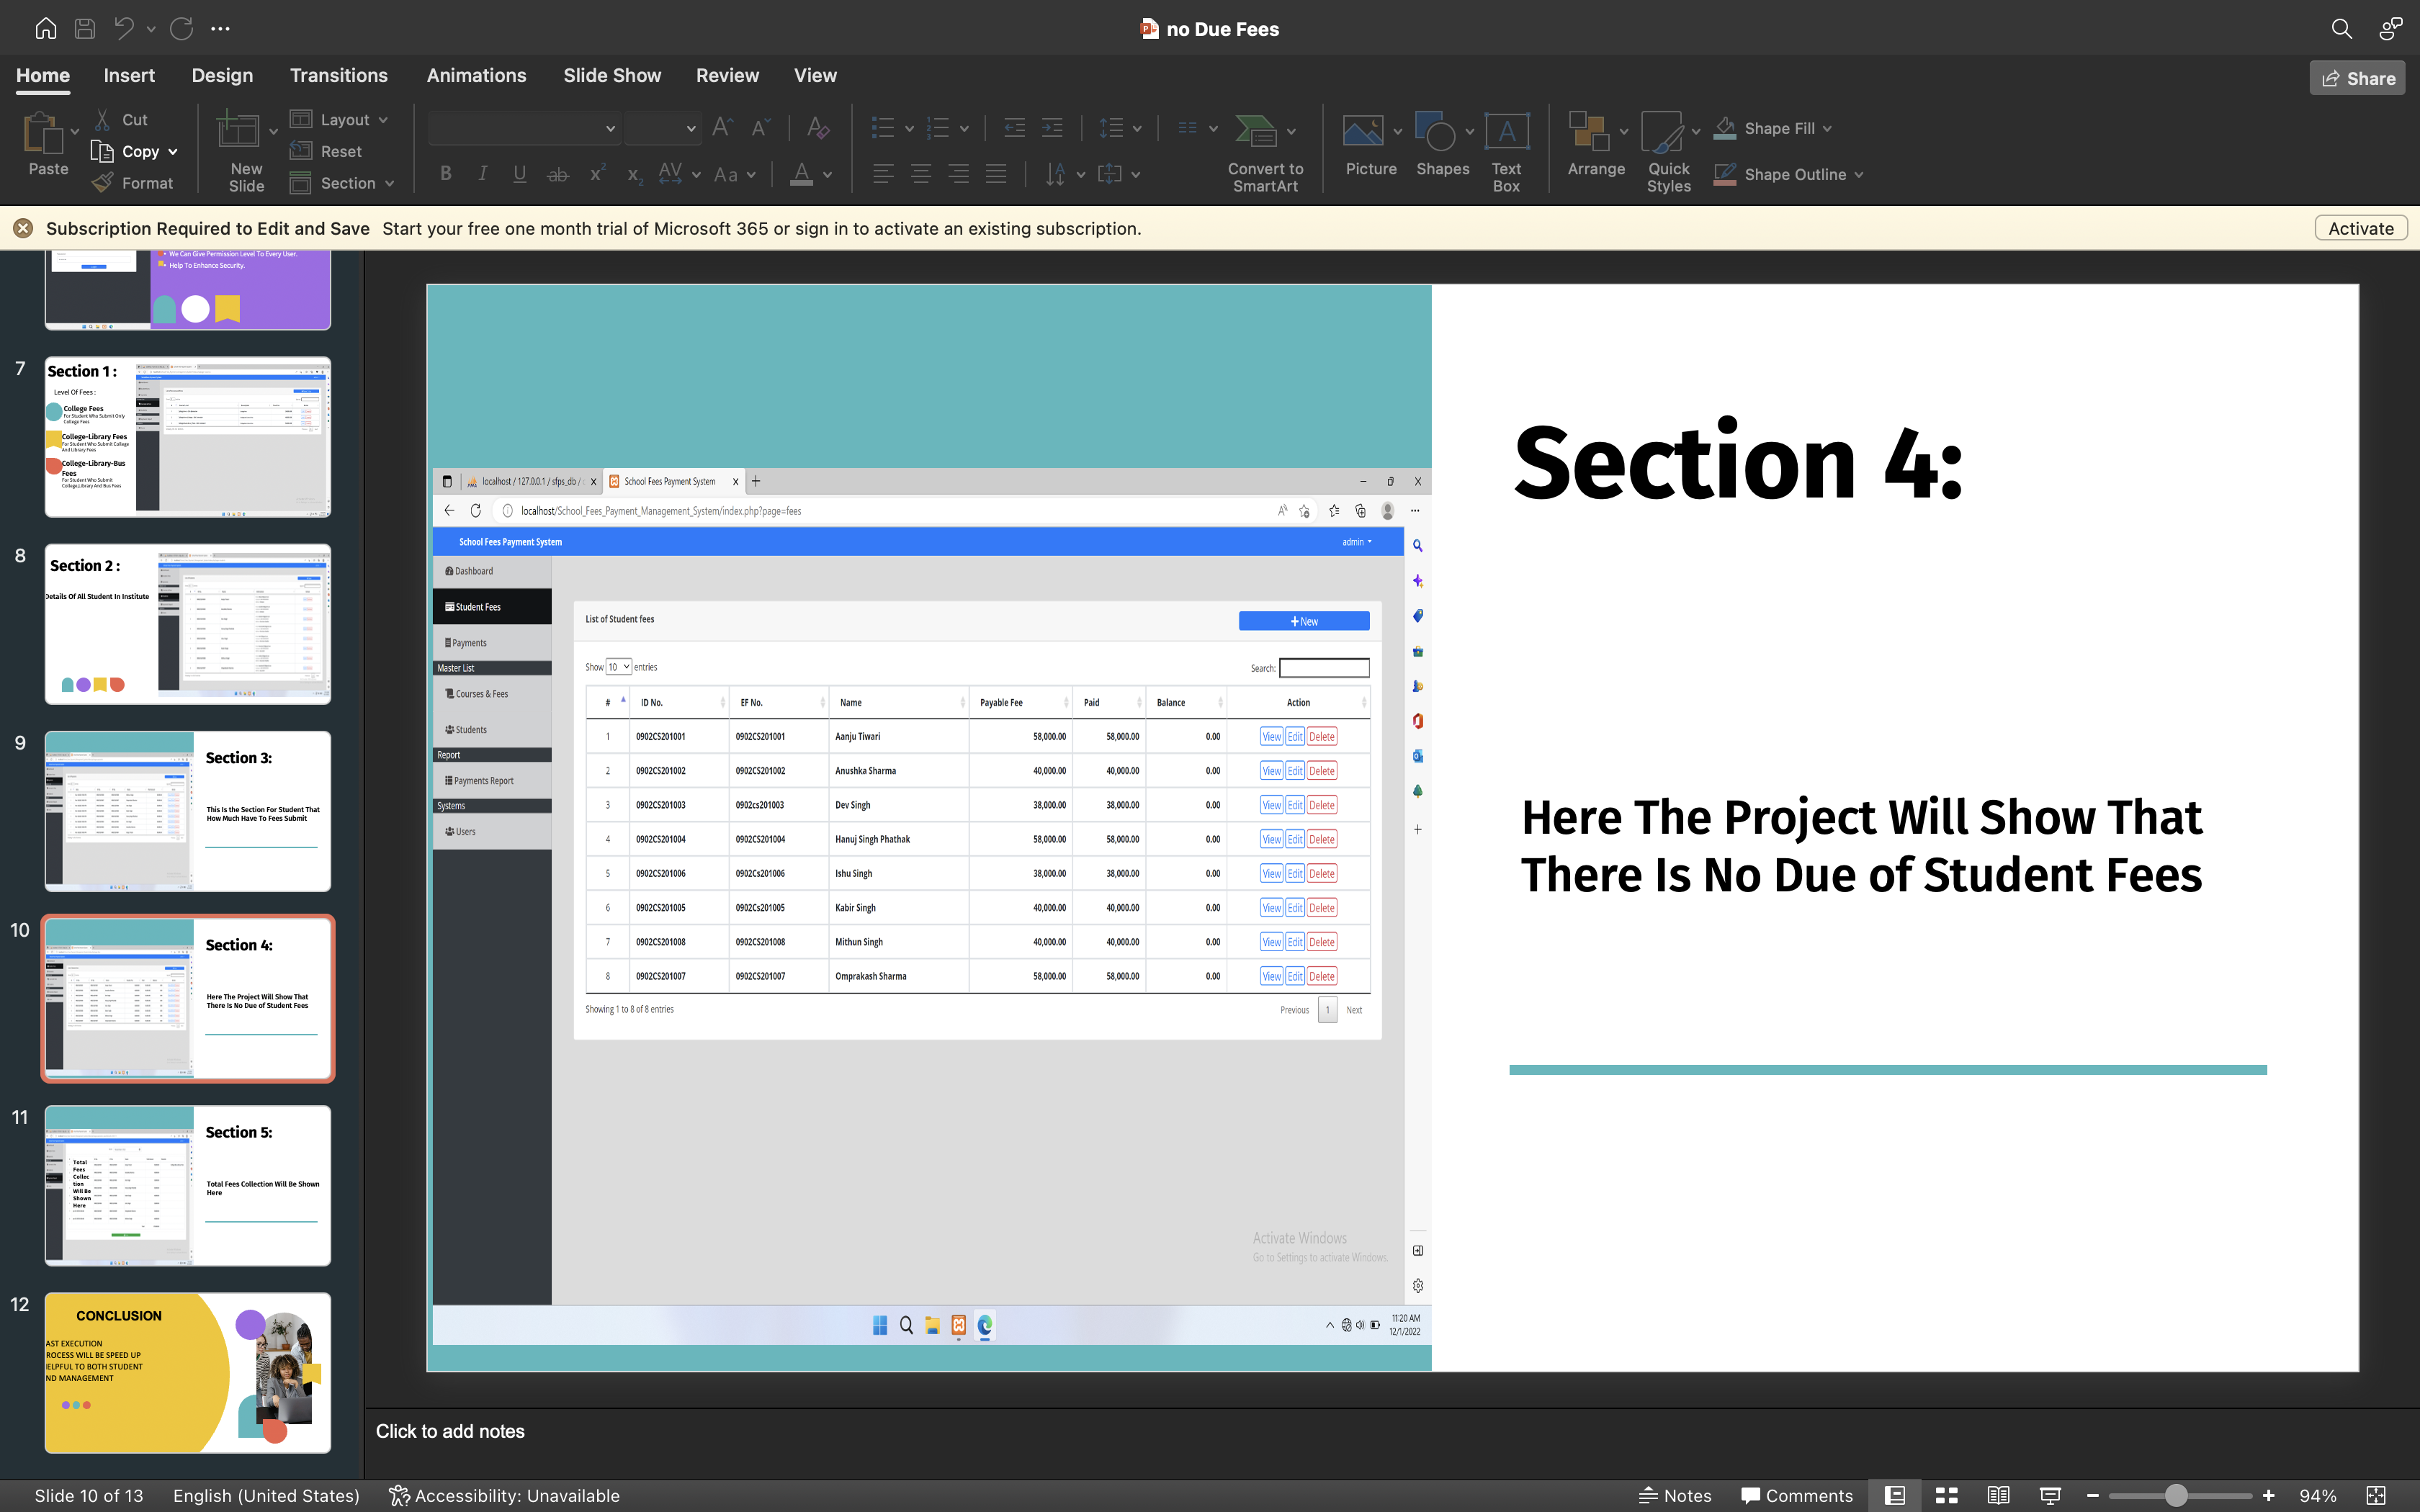This screenshot has height=1512, width=2420.
Task: Click Convert to SmartArt icon
Action: pos(1257,132)
